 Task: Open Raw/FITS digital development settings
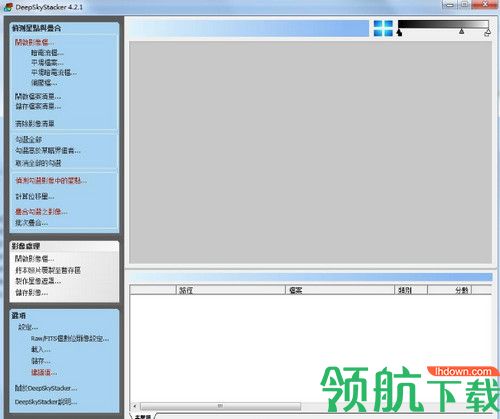point(70,339)
